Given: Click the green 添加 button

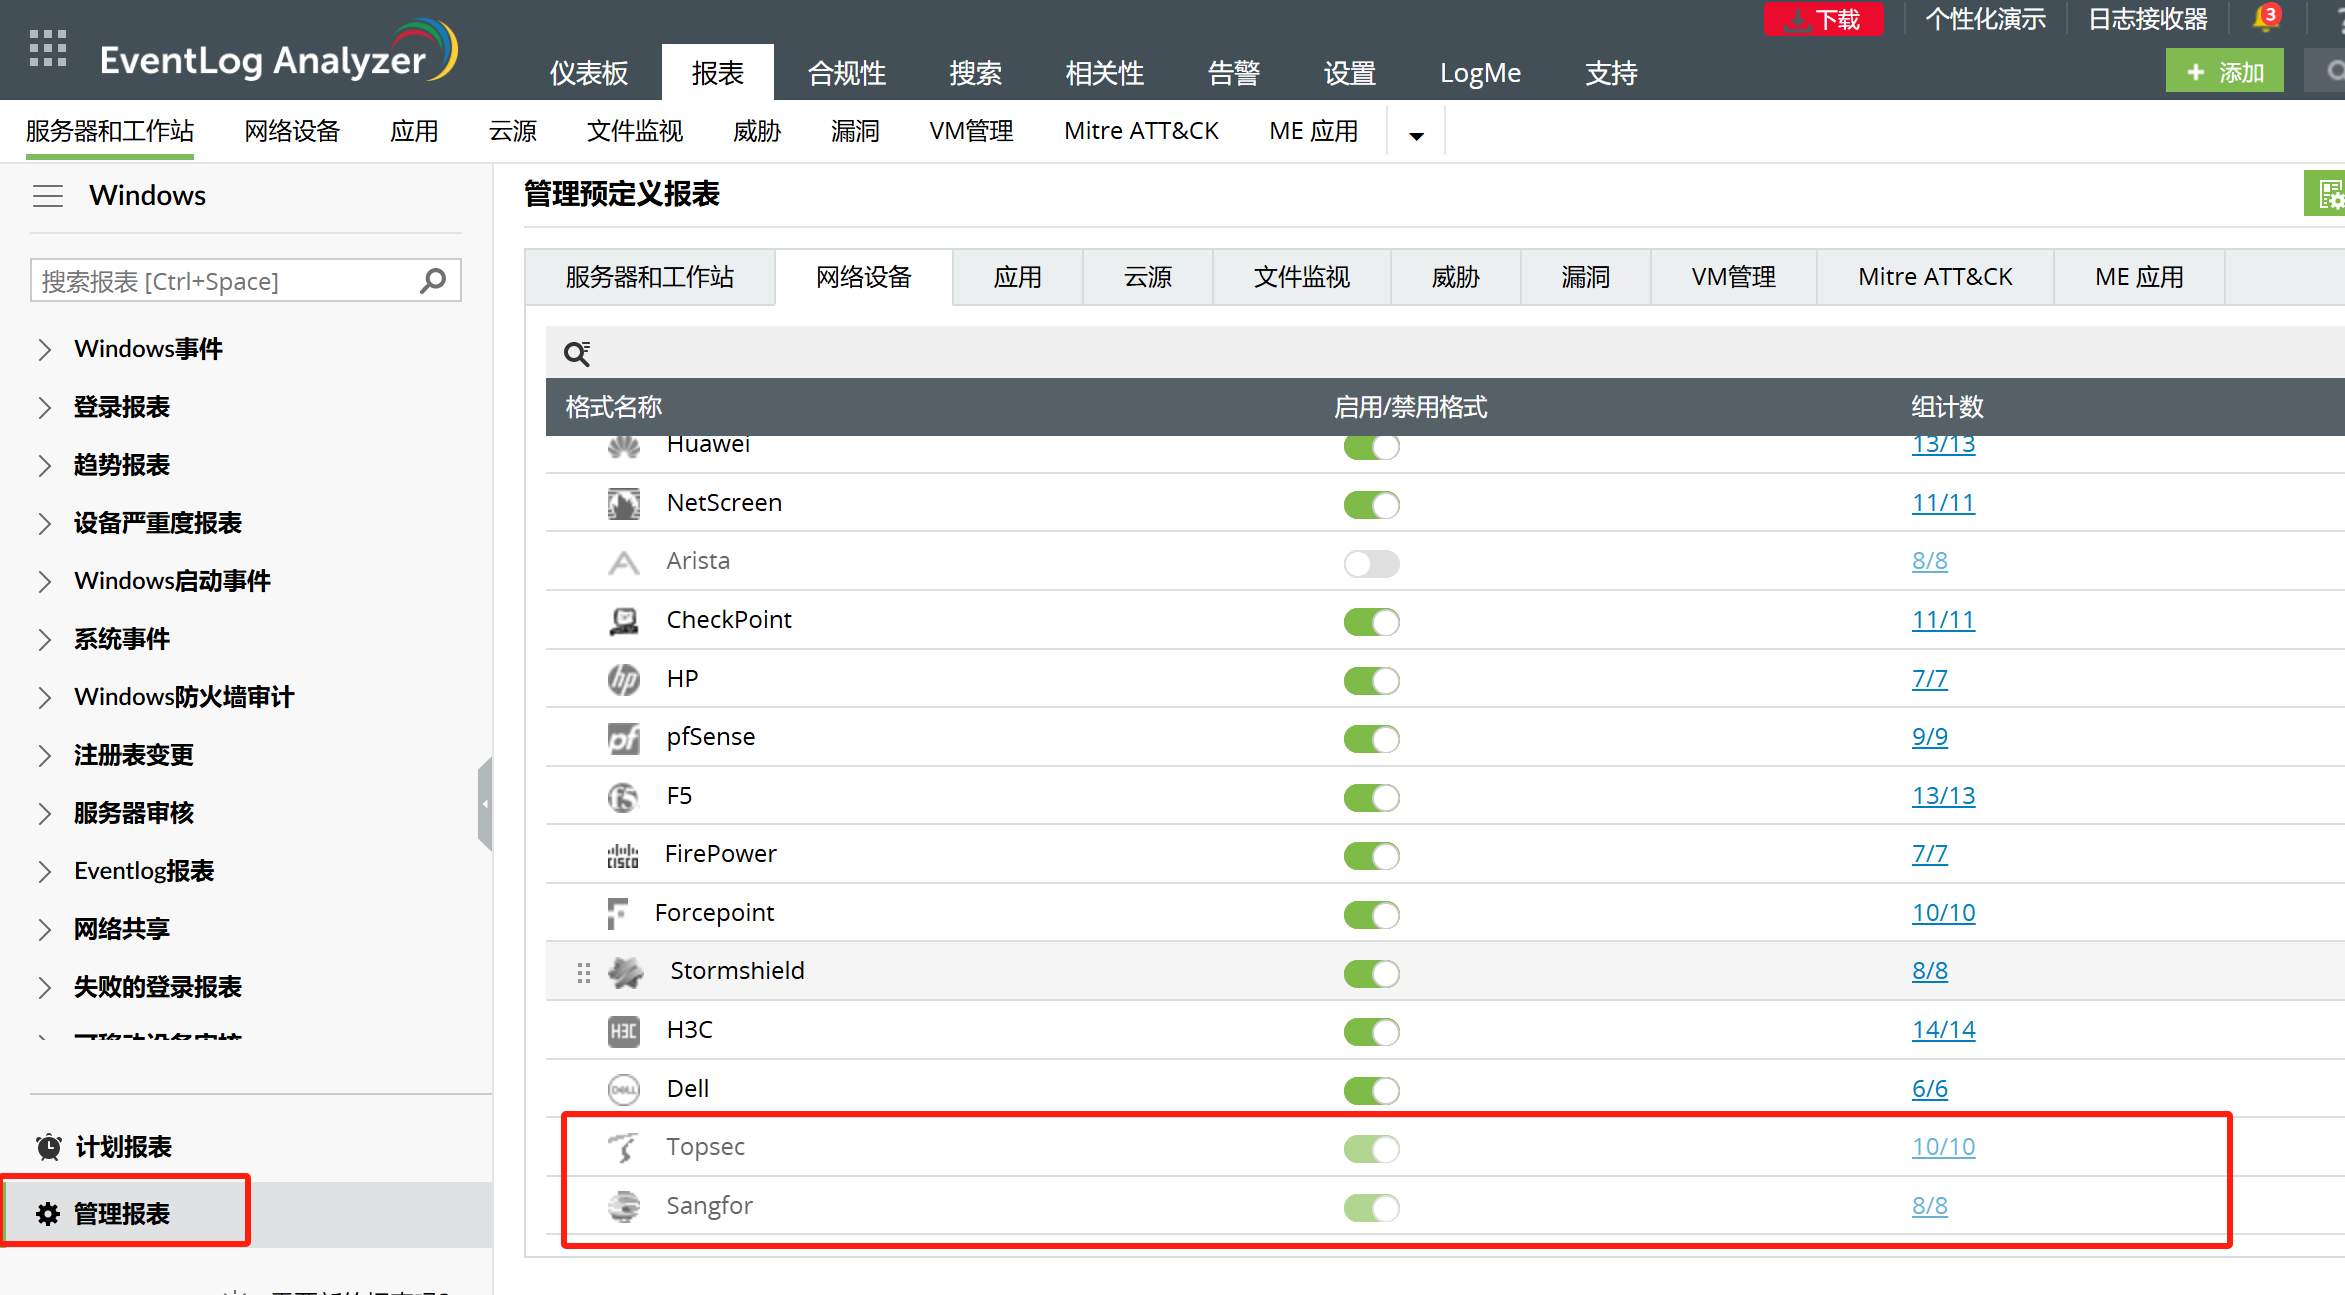Looking at the screenshot, I should (x=2224, y=72).
